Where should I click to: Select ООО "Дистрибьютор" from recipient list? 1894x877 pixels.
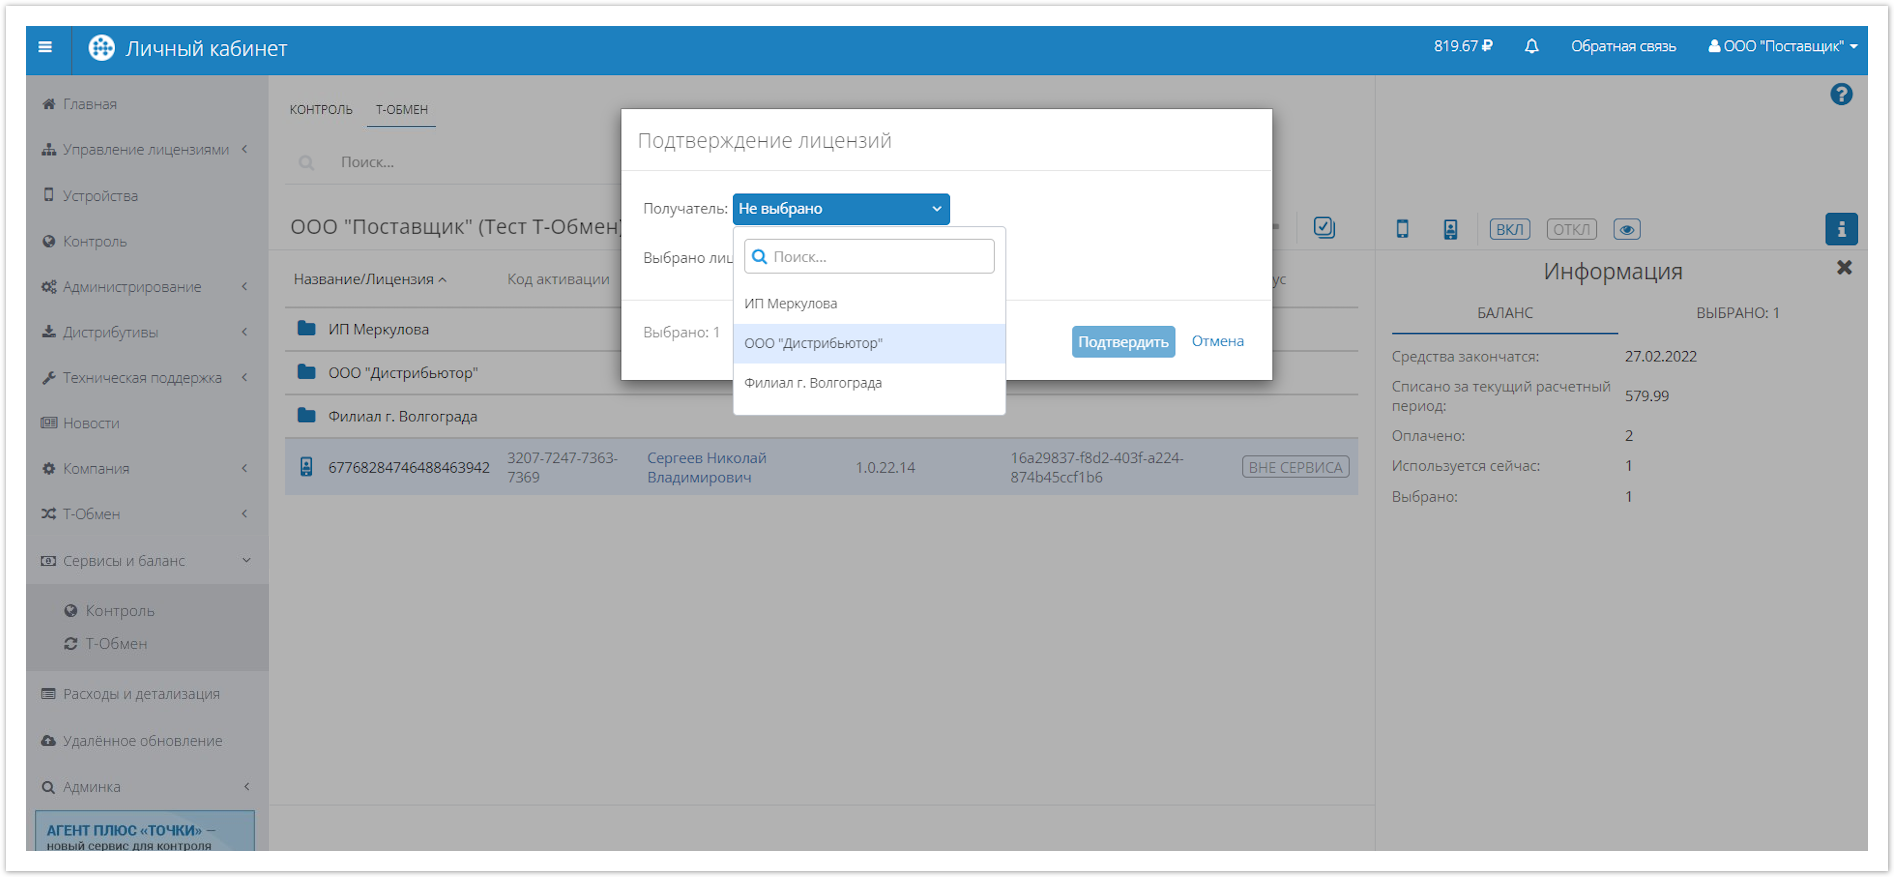point(868,343)
